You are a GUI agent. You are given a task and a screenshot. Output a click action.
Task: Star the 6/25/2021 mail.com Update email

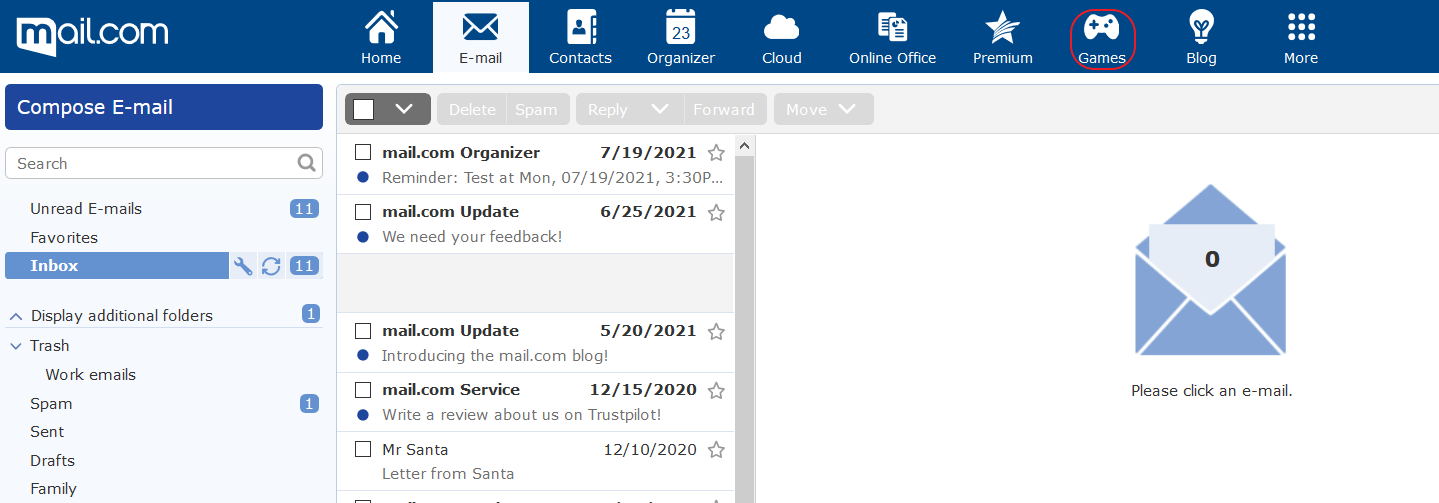point(716,212)
